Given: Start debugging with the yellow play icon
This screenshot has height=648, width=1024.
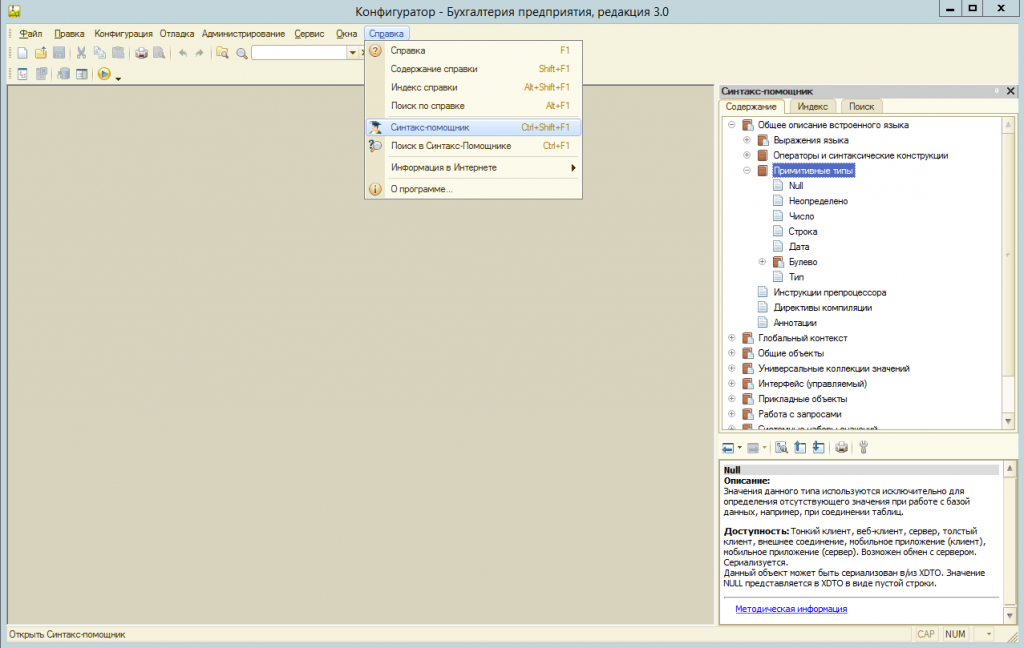Looking at the screenshot, I should coord(104,74).
